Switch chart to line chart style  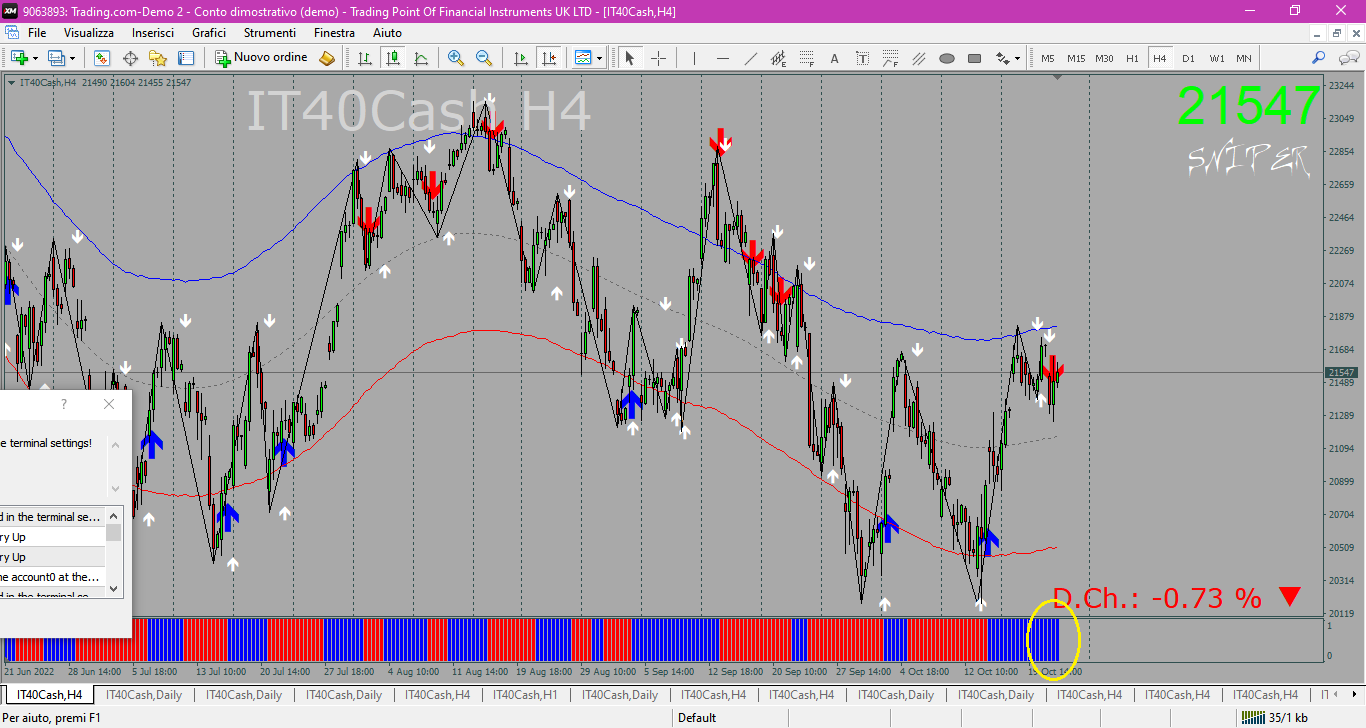[421, 58]
